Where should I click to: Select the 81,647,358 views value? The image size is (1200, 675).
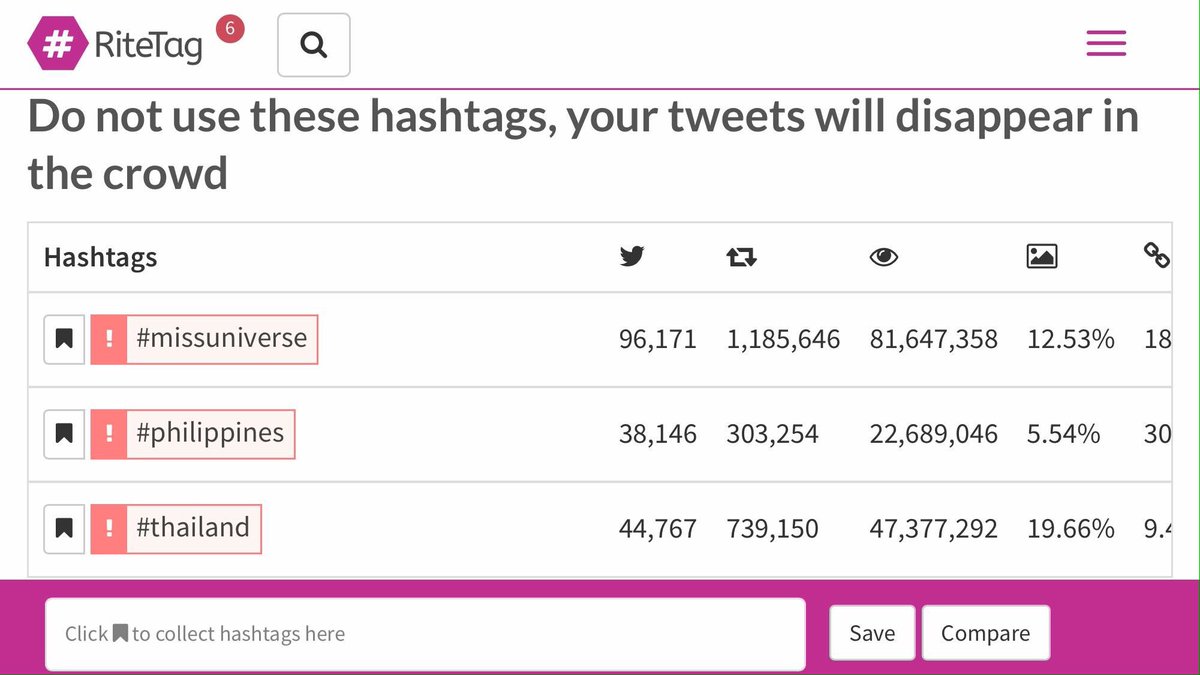point(933,340)
